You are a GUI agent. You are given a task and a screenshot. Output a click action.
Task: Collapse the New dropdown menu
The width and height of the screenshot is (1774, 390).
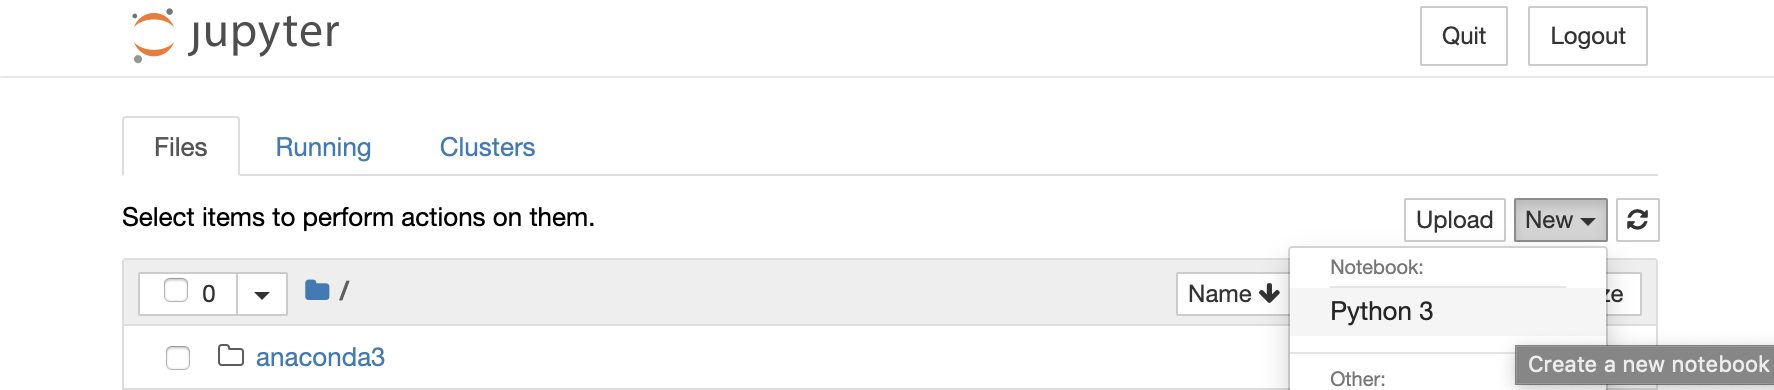(1560, 220)
